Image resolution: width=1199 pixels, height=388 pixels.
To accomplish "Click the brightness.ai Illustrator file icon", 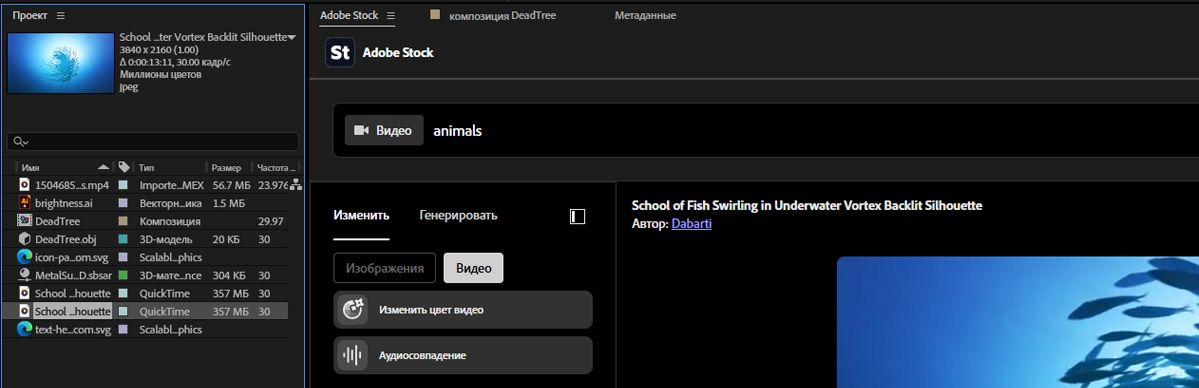I will point(24,203).
